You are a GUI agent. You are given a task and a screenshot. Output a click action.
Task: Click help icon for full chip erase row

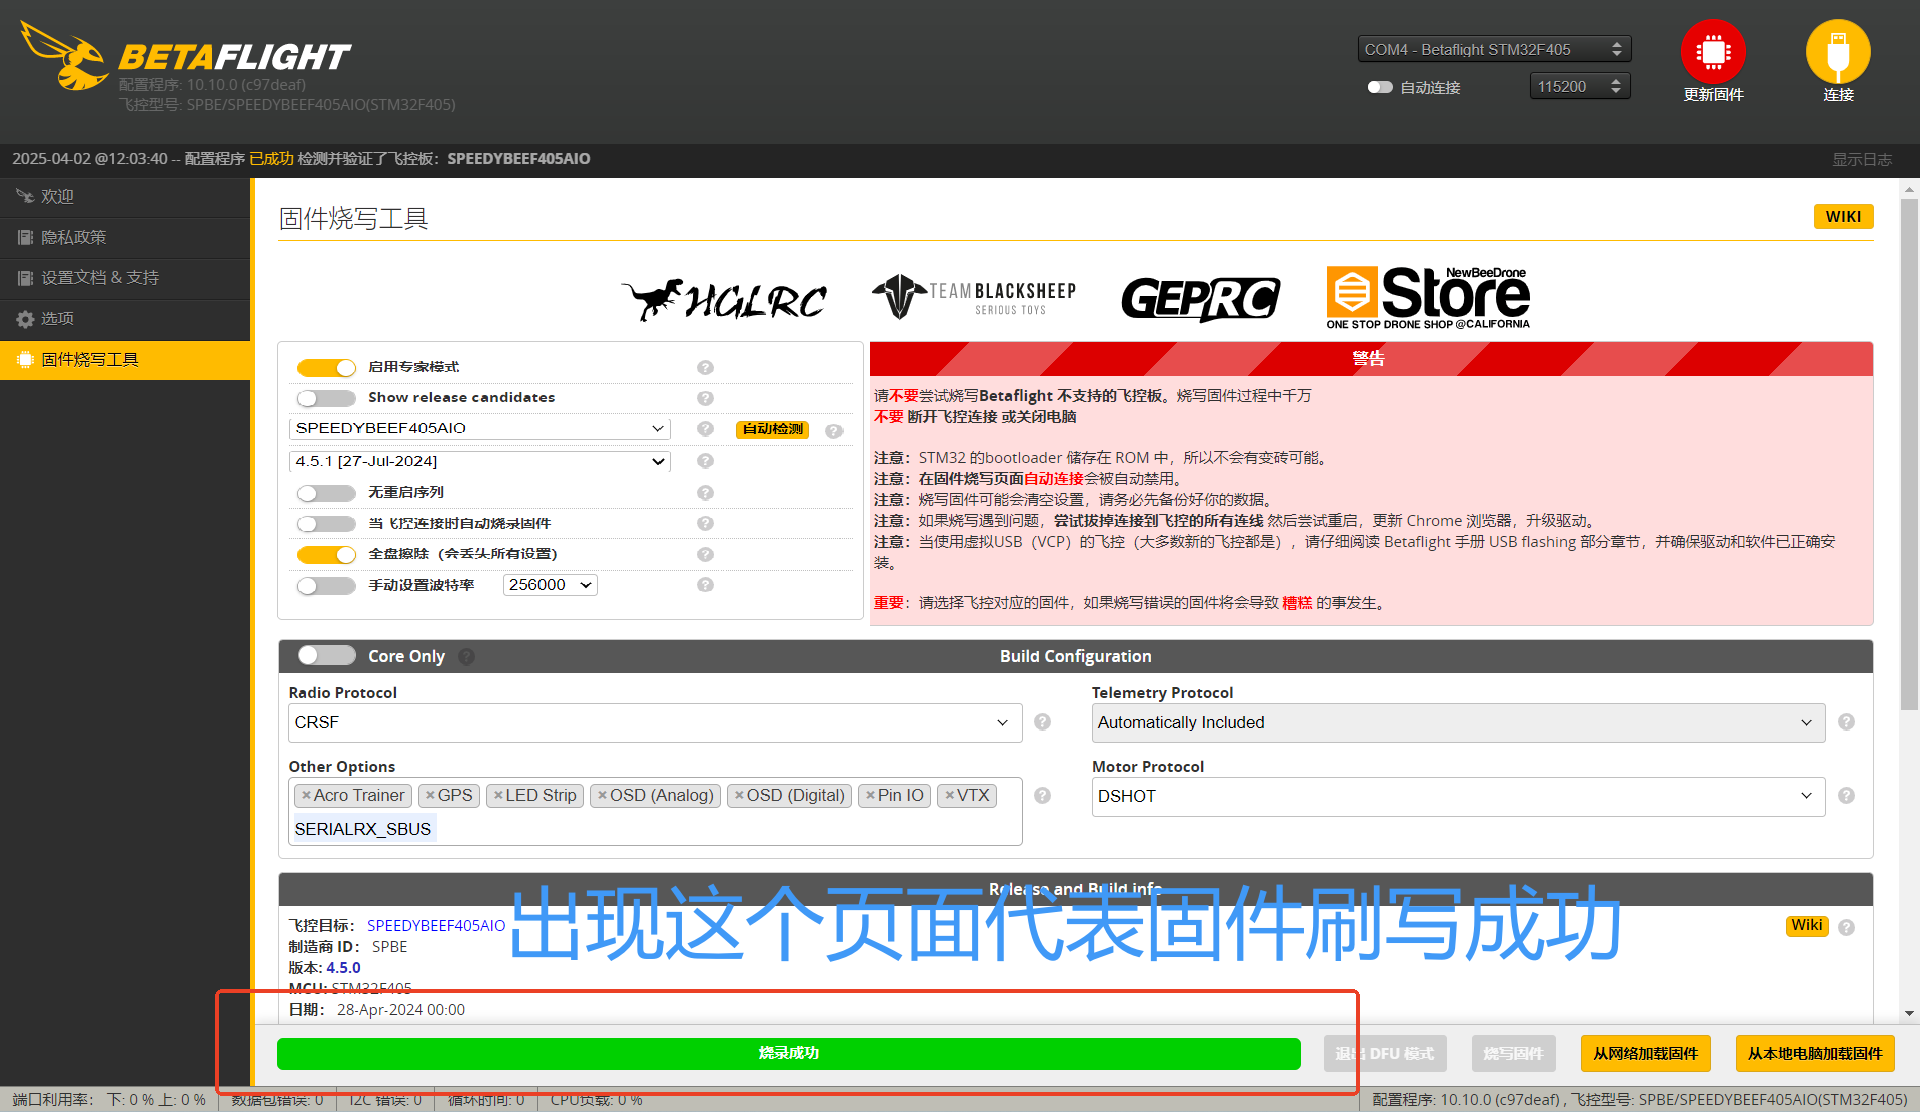coord(705,555)
